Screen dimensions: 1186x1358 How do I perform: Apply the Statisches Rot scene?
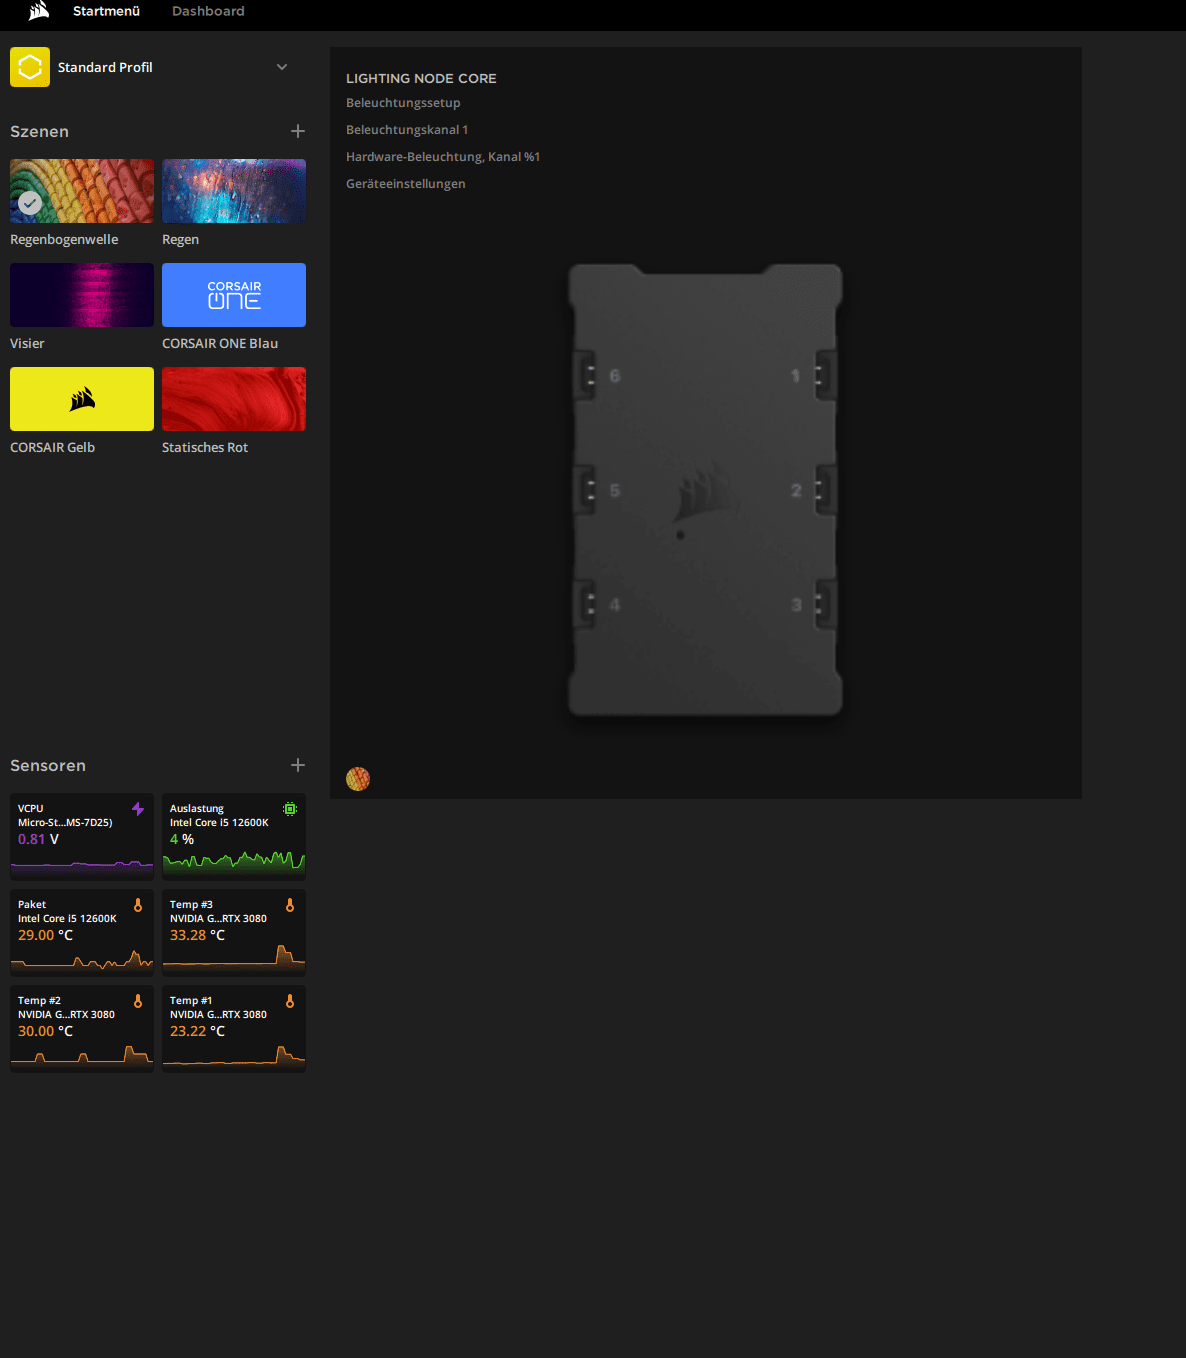(x=234, y=399)
